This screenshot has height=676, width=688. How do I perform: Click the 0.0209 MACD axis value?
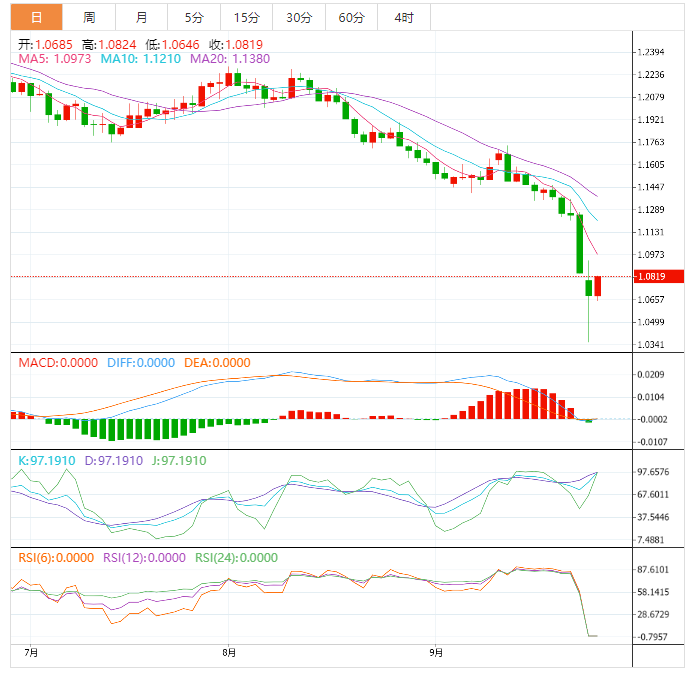pyautogui.click(x=651, y=375)
